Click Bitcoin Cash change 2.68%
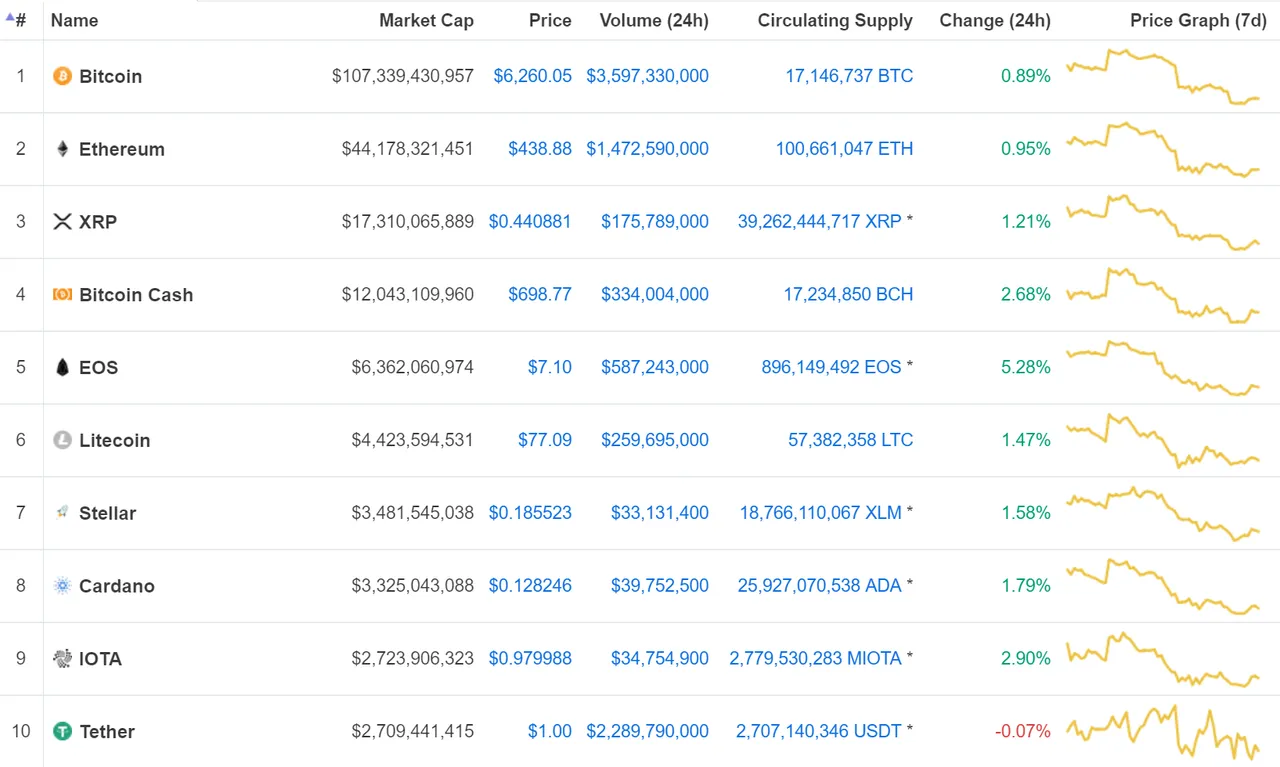The height and width of the screenshot is (767, 1280). click(x=1026, y=295)
